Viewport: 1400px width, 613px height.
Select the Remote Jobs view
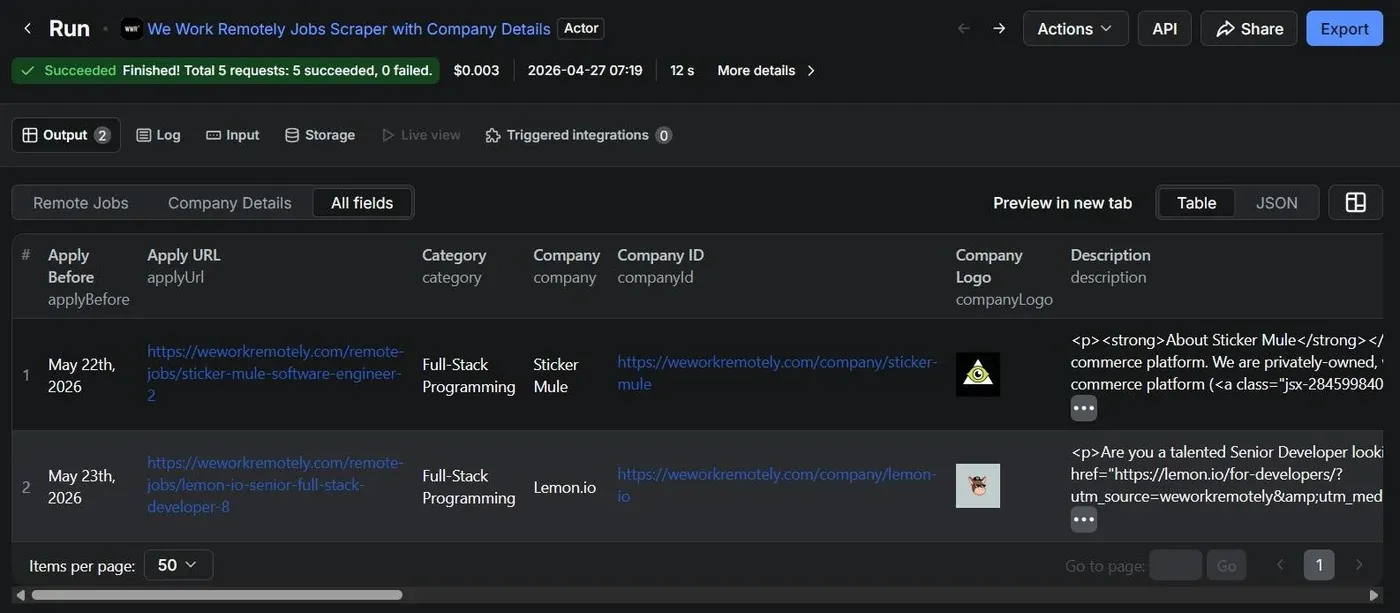coord(81,203)
